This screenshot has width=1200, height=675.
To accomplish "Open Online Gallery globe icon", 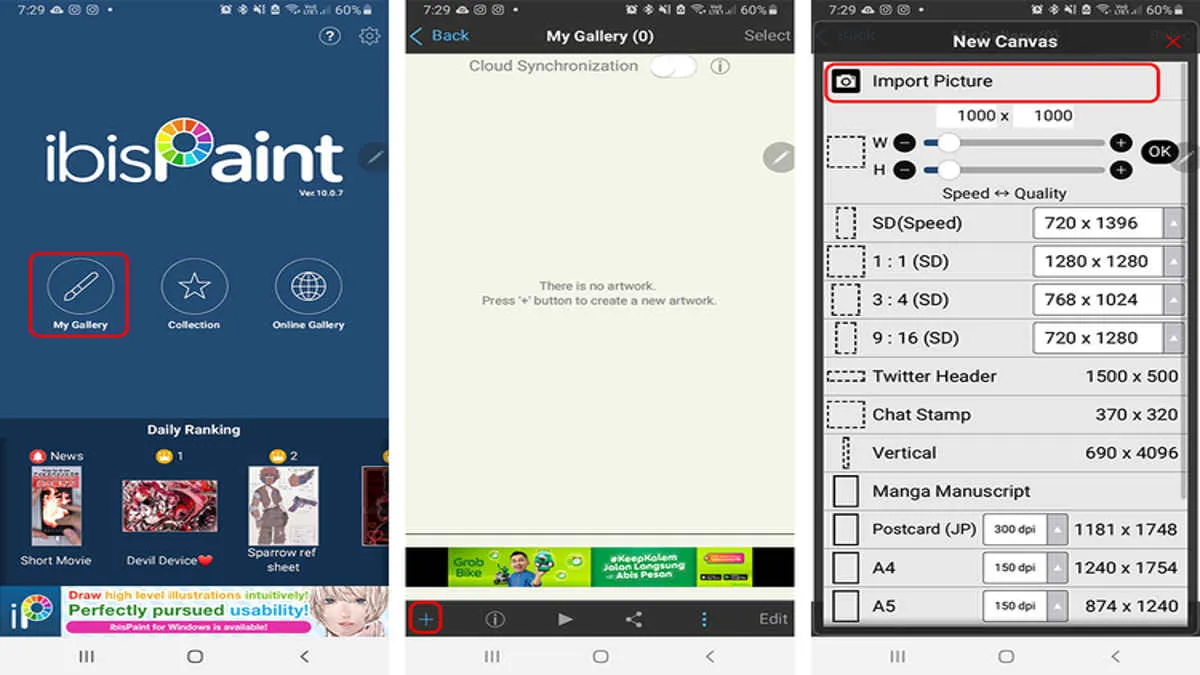I will (x=308, y=294).
